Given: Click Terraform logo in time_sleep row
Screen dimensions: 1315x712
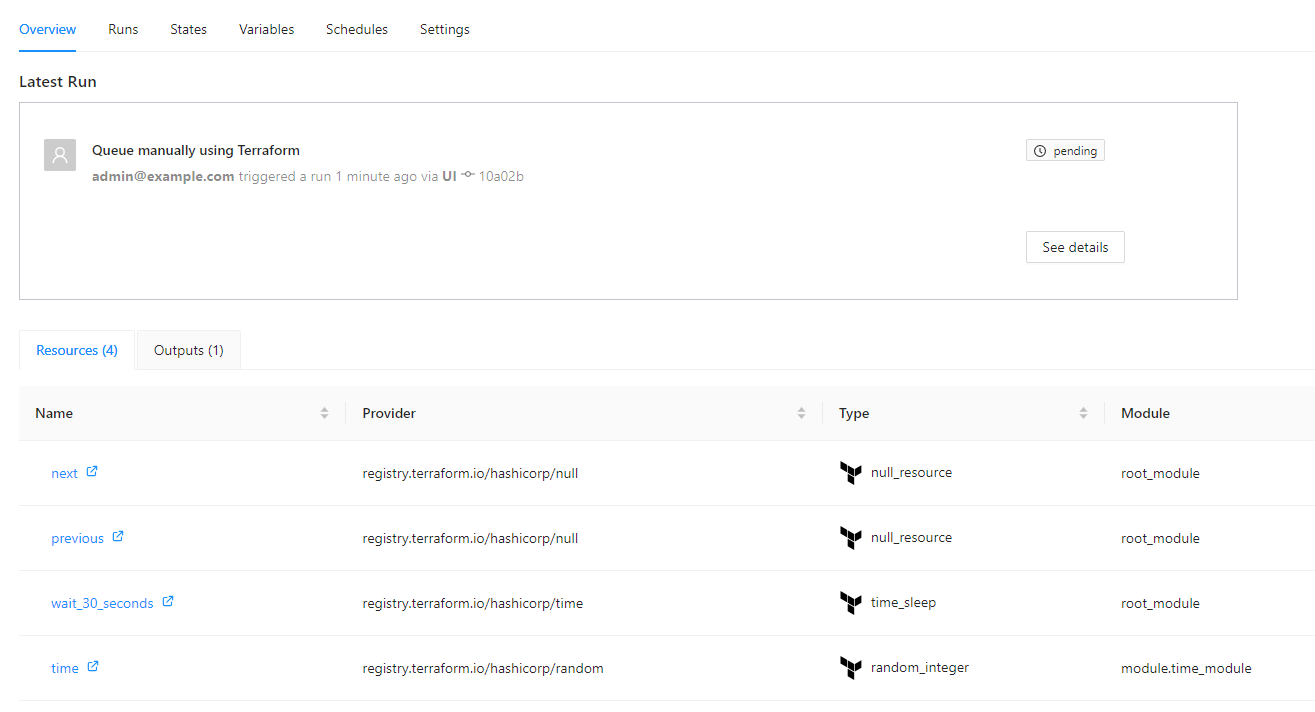Looking at the screenshot, I should tap(850, 603).
